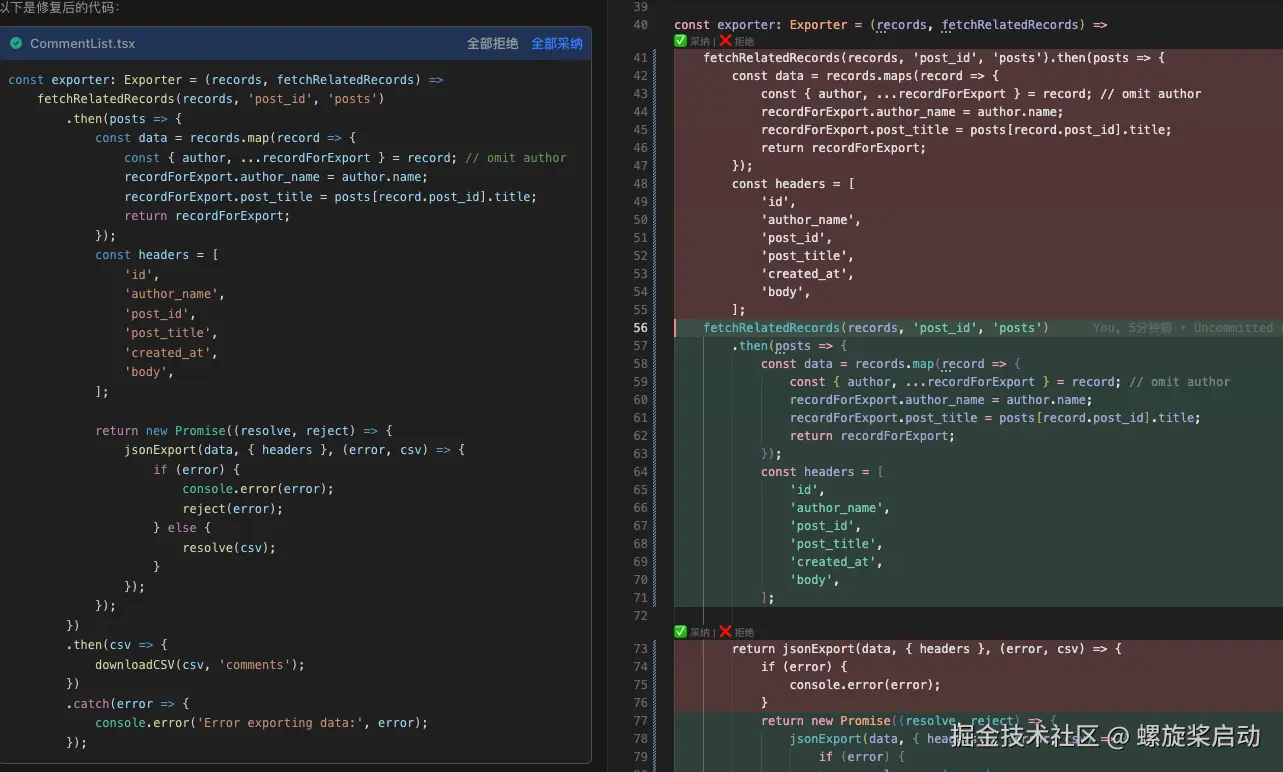This screenshot has height=772, width=1283.
Task: Click 采纳 accept link above editor line 73
Action: tap(699, 632)
